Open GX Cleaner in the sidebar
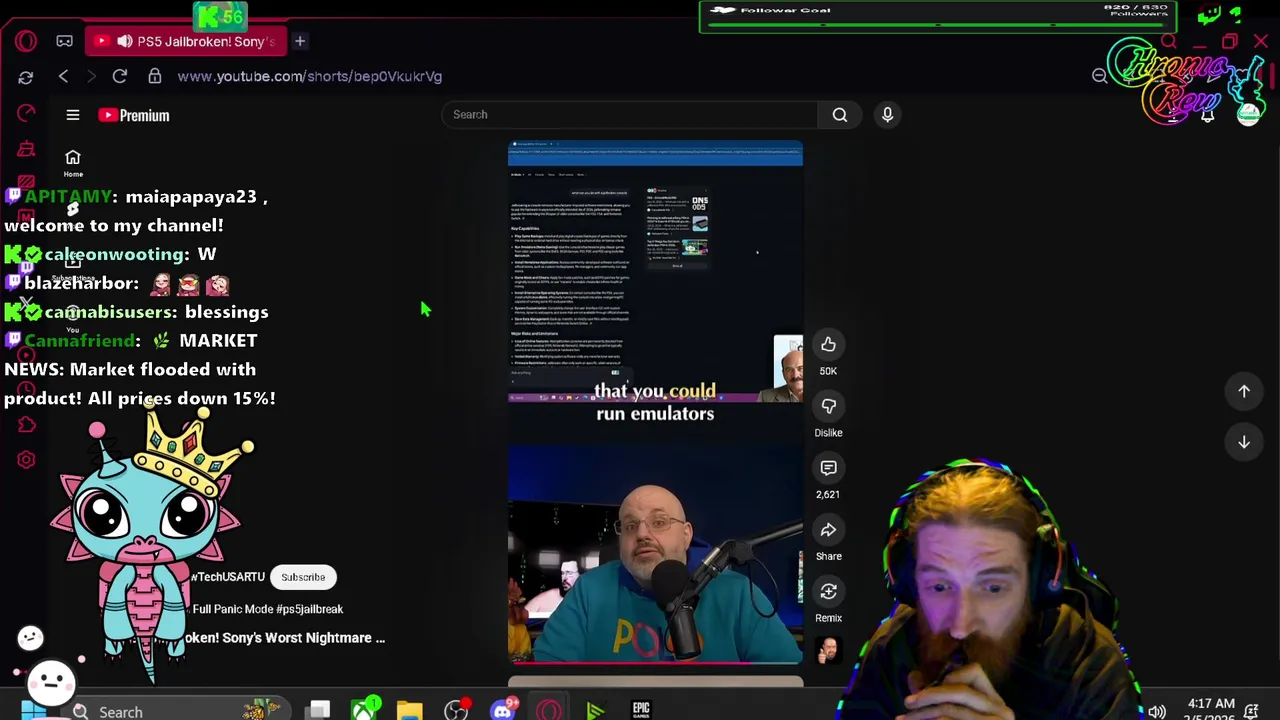The height and width of the screenshot is (720, 1280). [x=26, y=150]
